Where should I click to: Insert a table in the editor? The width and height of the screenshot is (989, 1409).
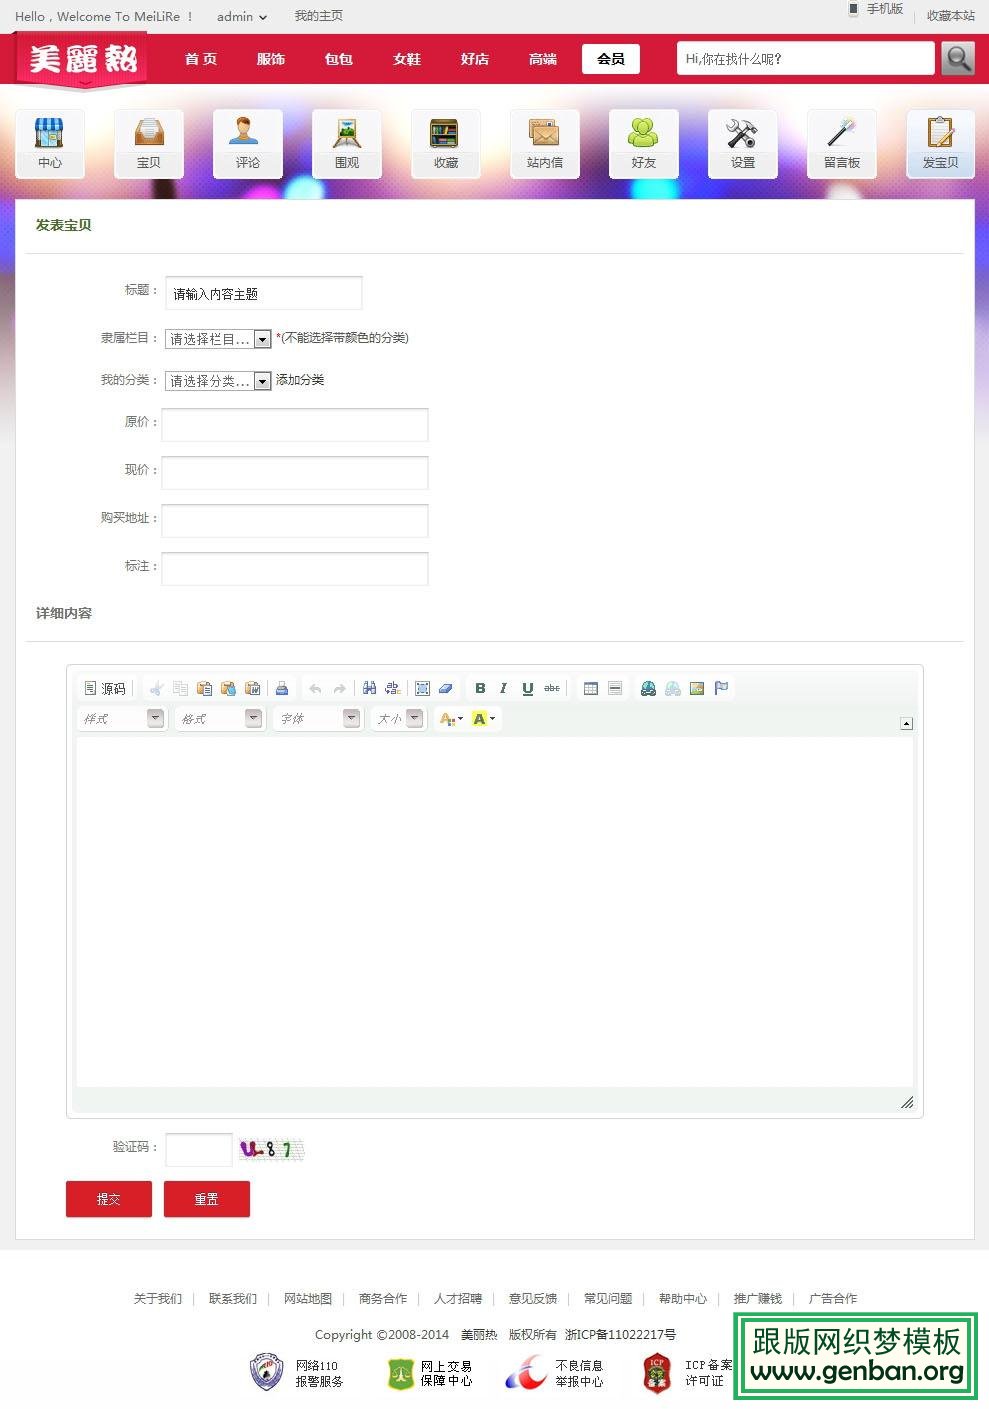(590, 688)
